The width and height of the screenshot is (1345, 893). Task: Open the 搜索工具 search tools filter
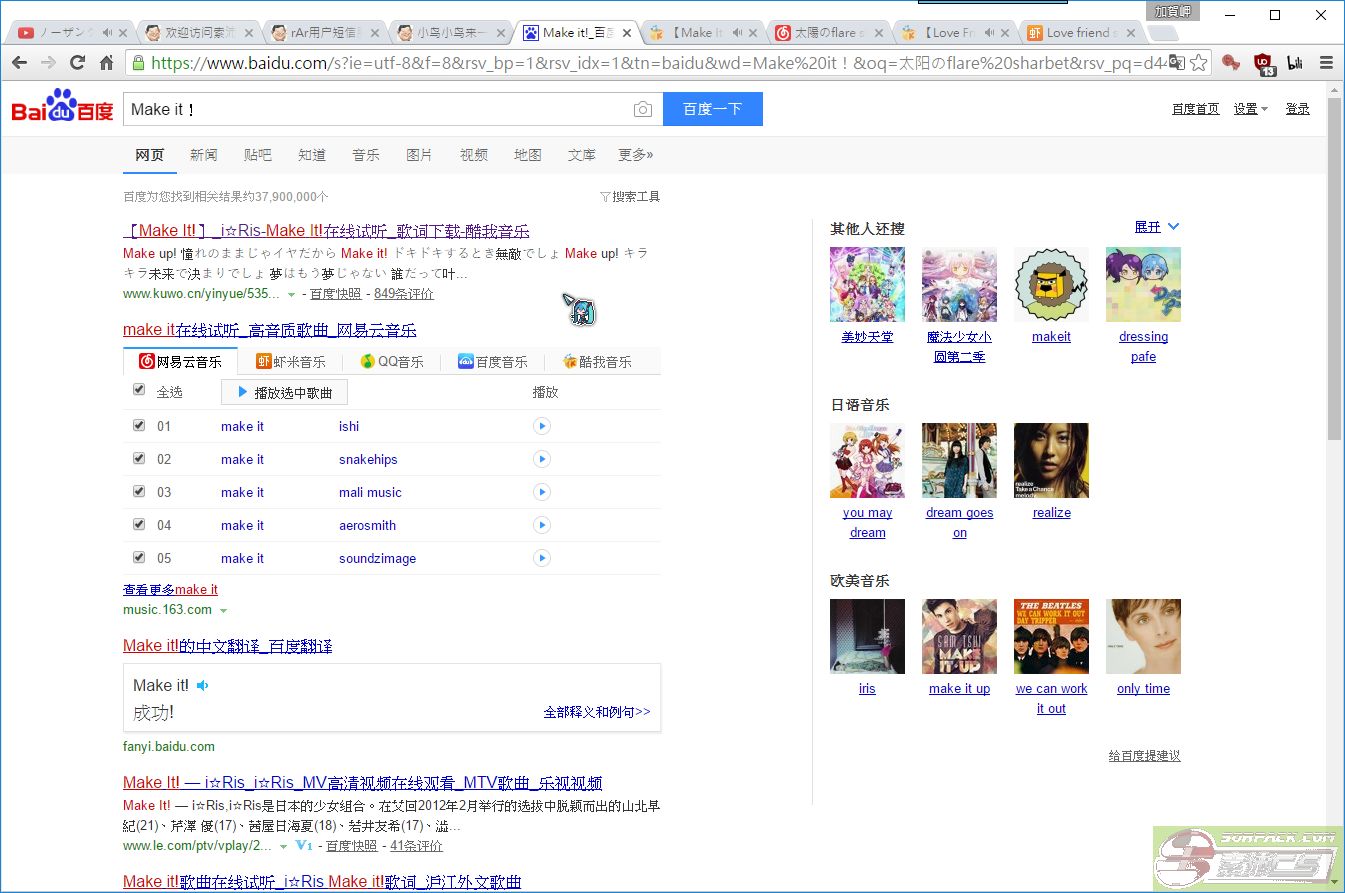point(630,197)
